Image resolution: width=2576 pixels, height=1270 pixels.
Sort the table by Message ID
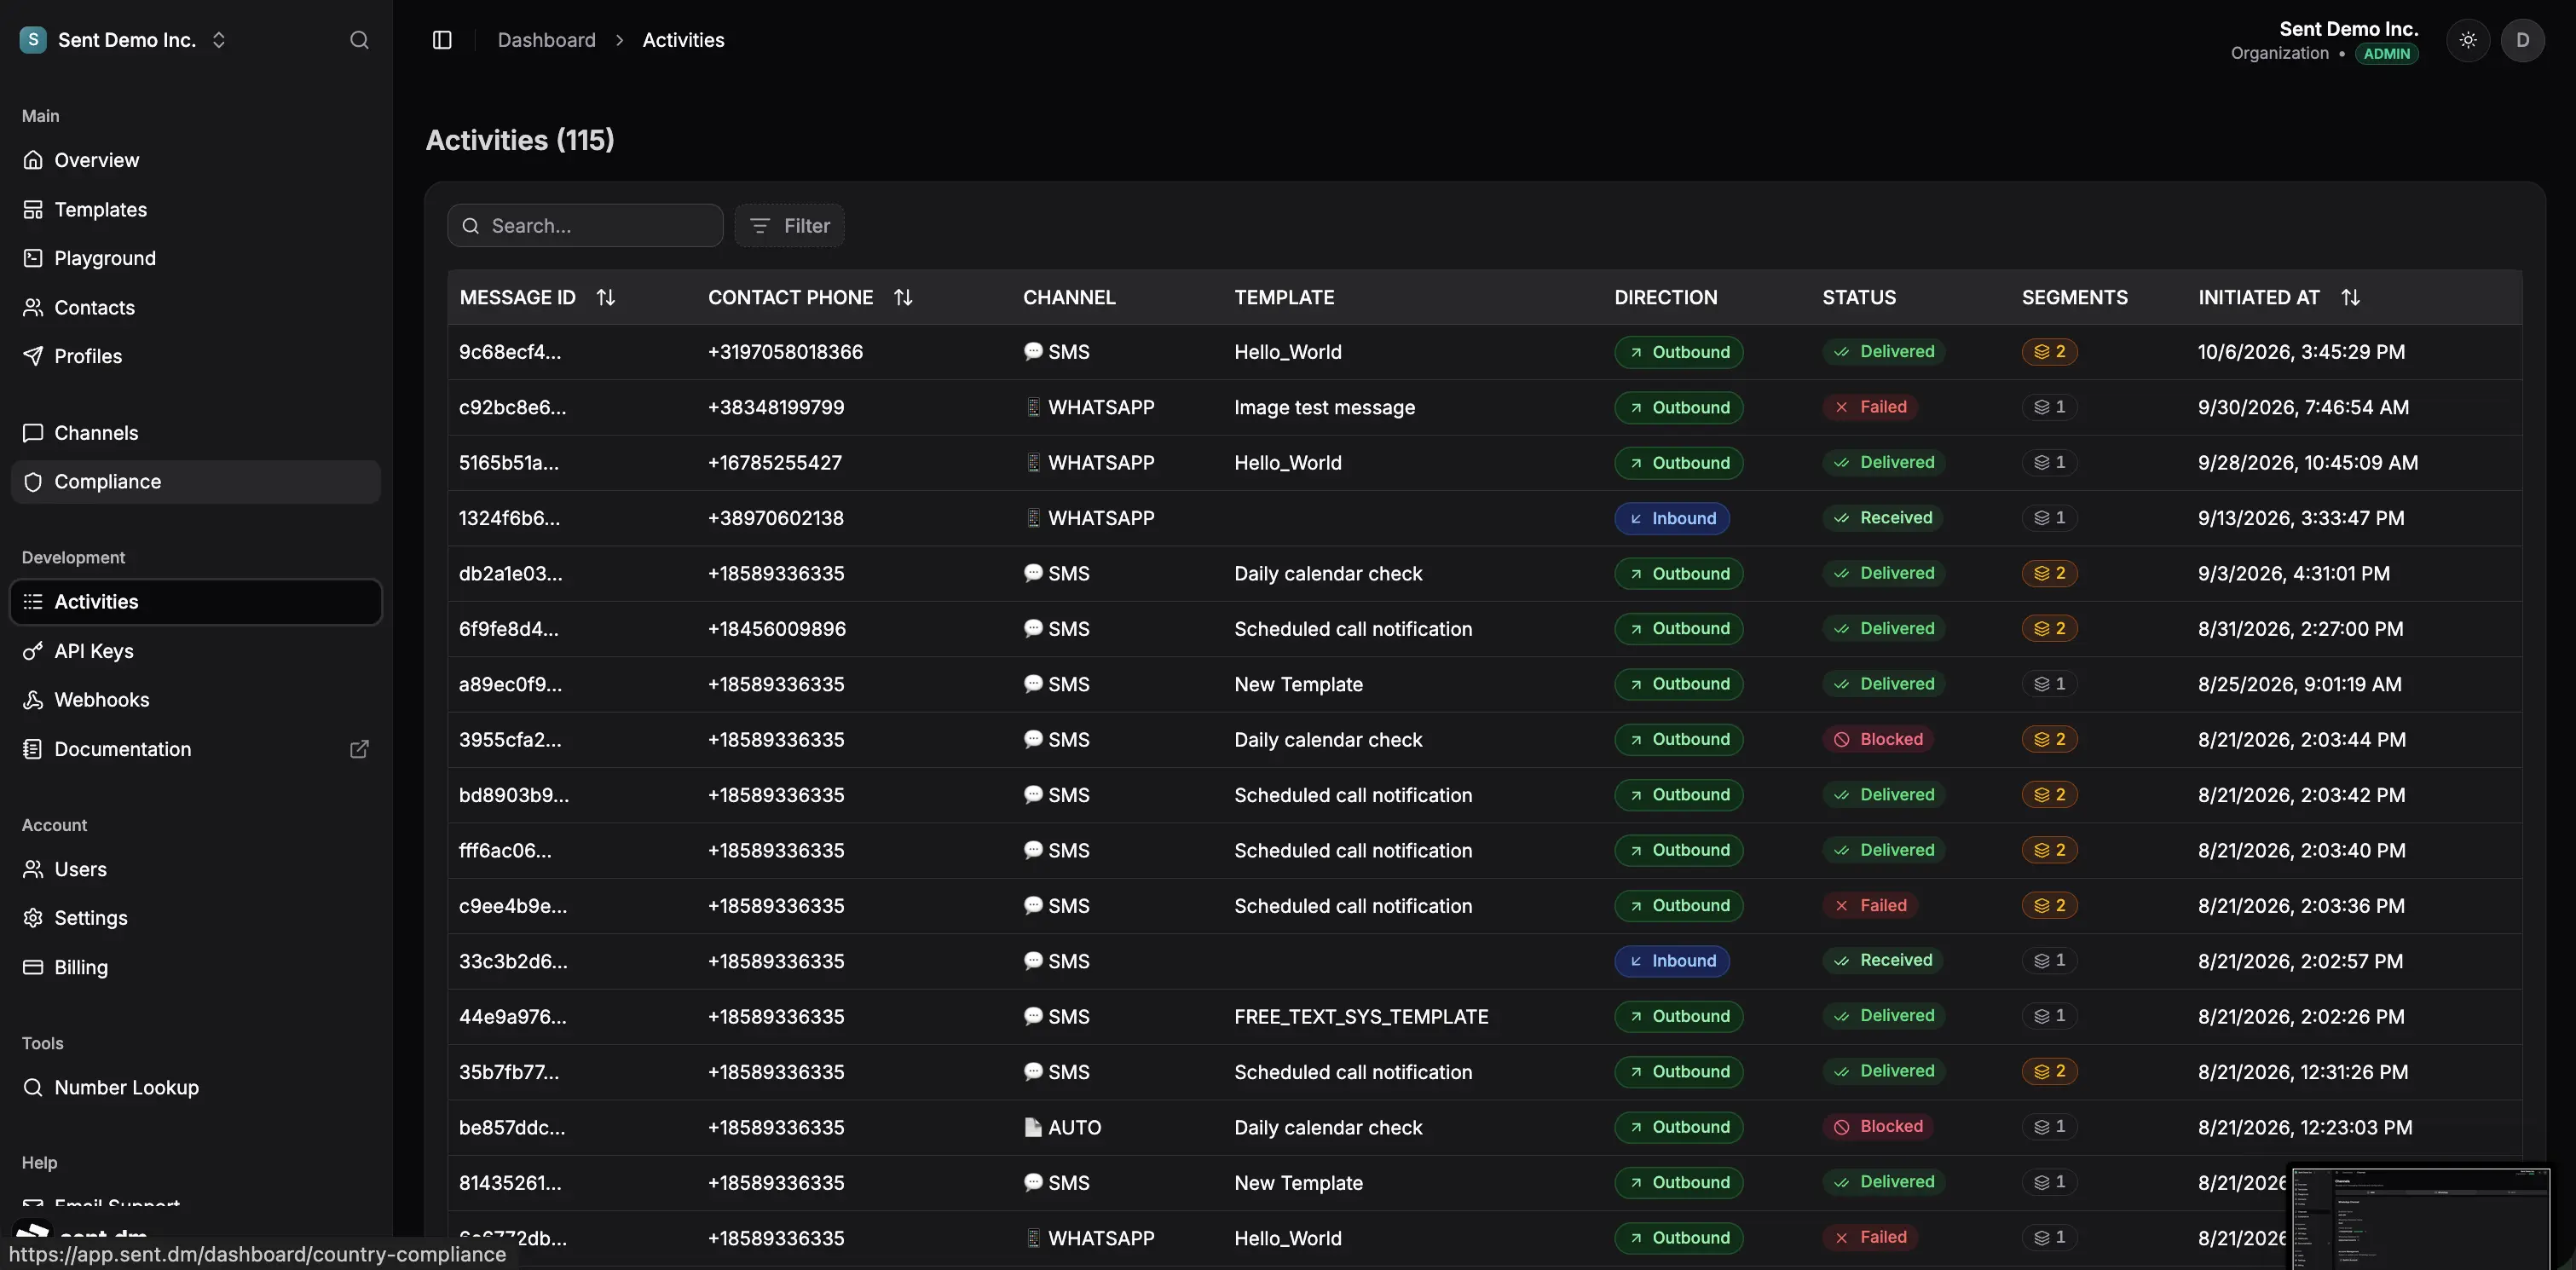tap(605, 297)
